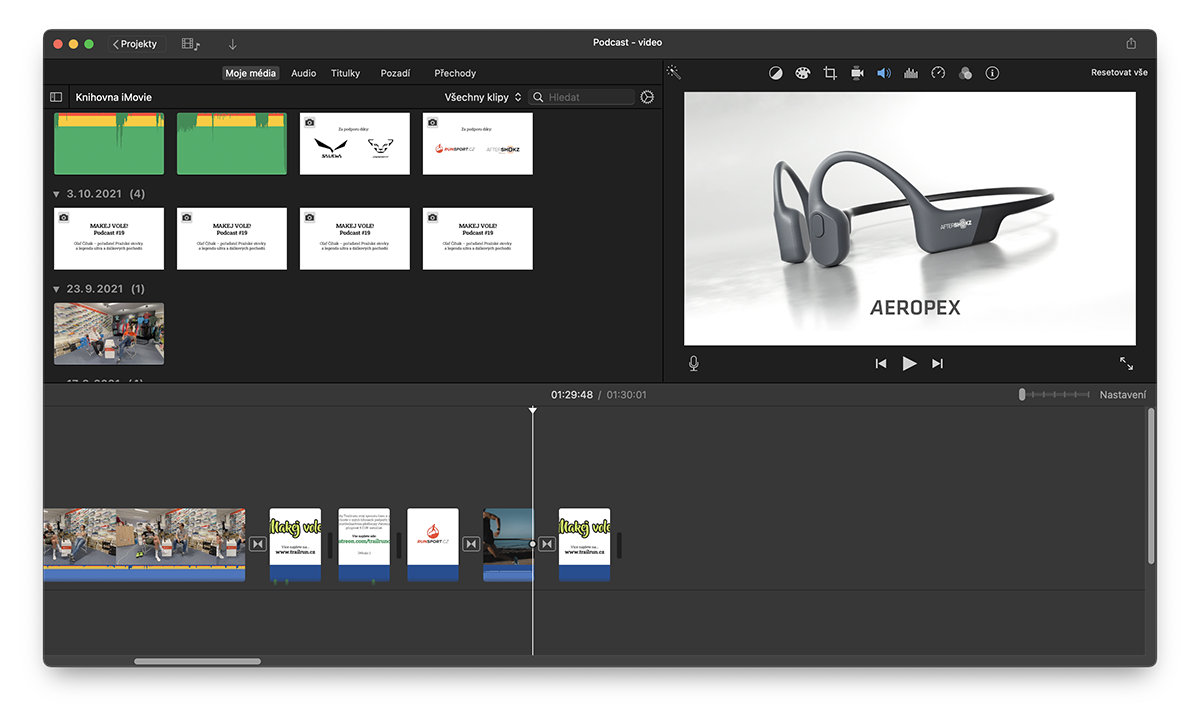Click the 01:29:48 current timecode
The width and height of the screenshot is (1200, 724).
click(571, 395)
